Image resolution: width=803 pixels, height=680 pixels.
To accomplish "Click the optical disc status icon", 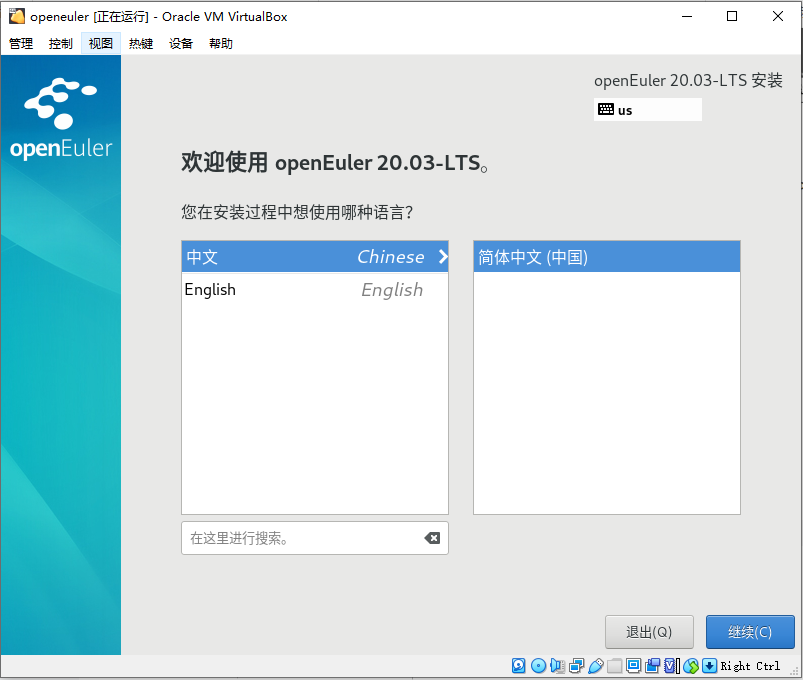I will tap(538, 666).
